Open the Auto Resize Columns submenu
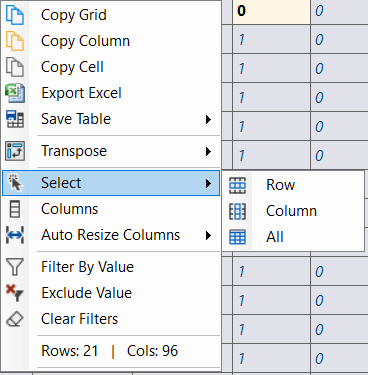368x375 pixels. pos(111,235)
